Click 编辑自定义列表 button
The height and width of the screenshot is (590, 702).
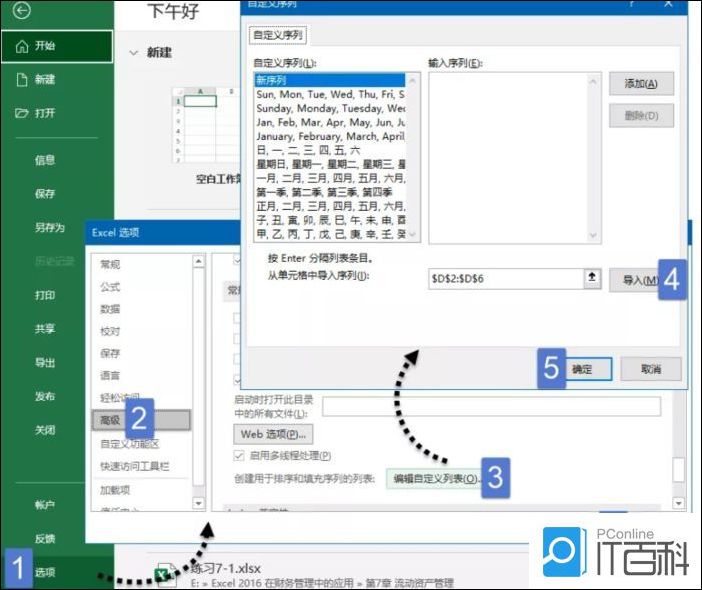pos(434,479)
